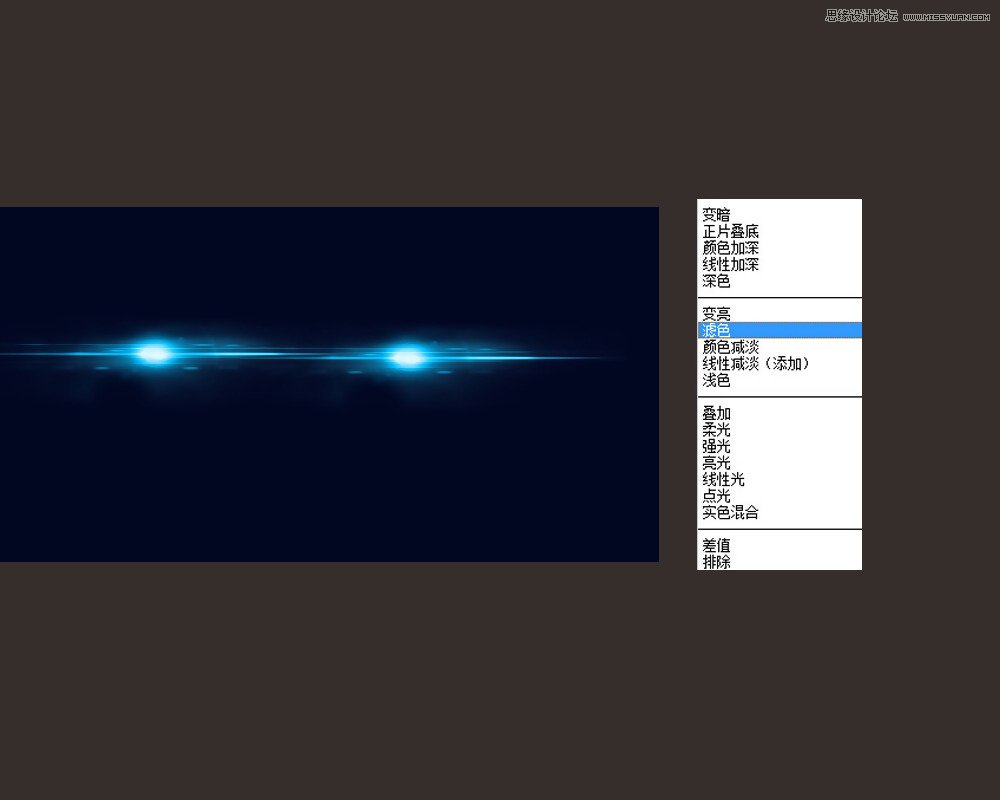Select the 差值 (Difference) option

coord(716,546)
